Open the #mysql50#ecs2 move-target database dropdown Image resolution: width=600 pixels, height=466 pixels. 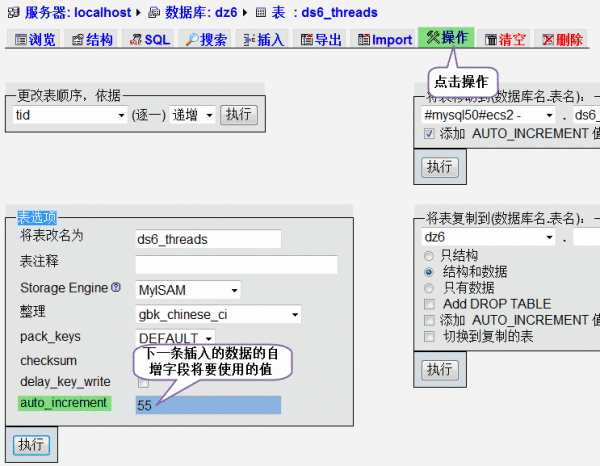[x=488, y=115]
